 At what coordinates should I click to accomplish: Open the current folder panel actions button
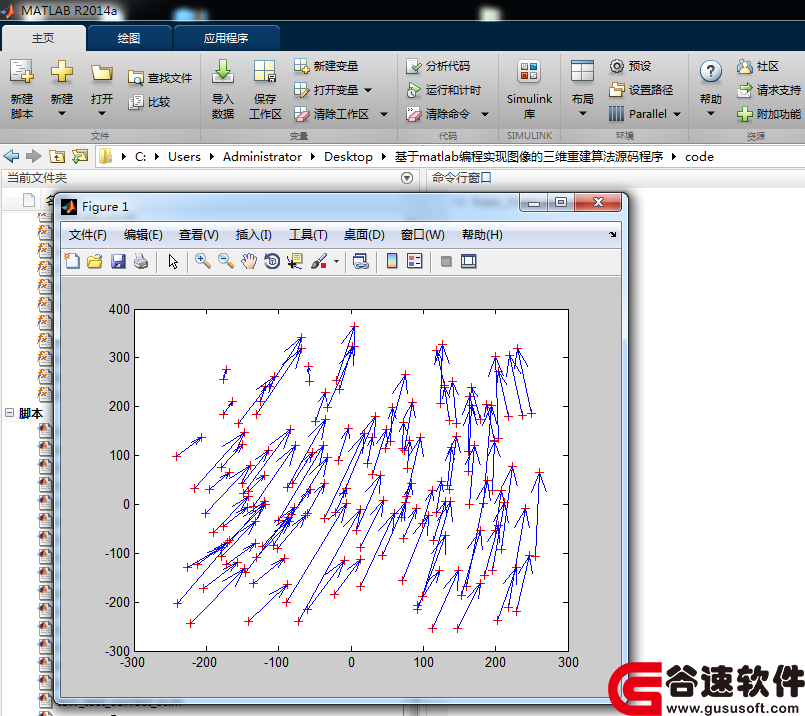(x=407, y=178)
